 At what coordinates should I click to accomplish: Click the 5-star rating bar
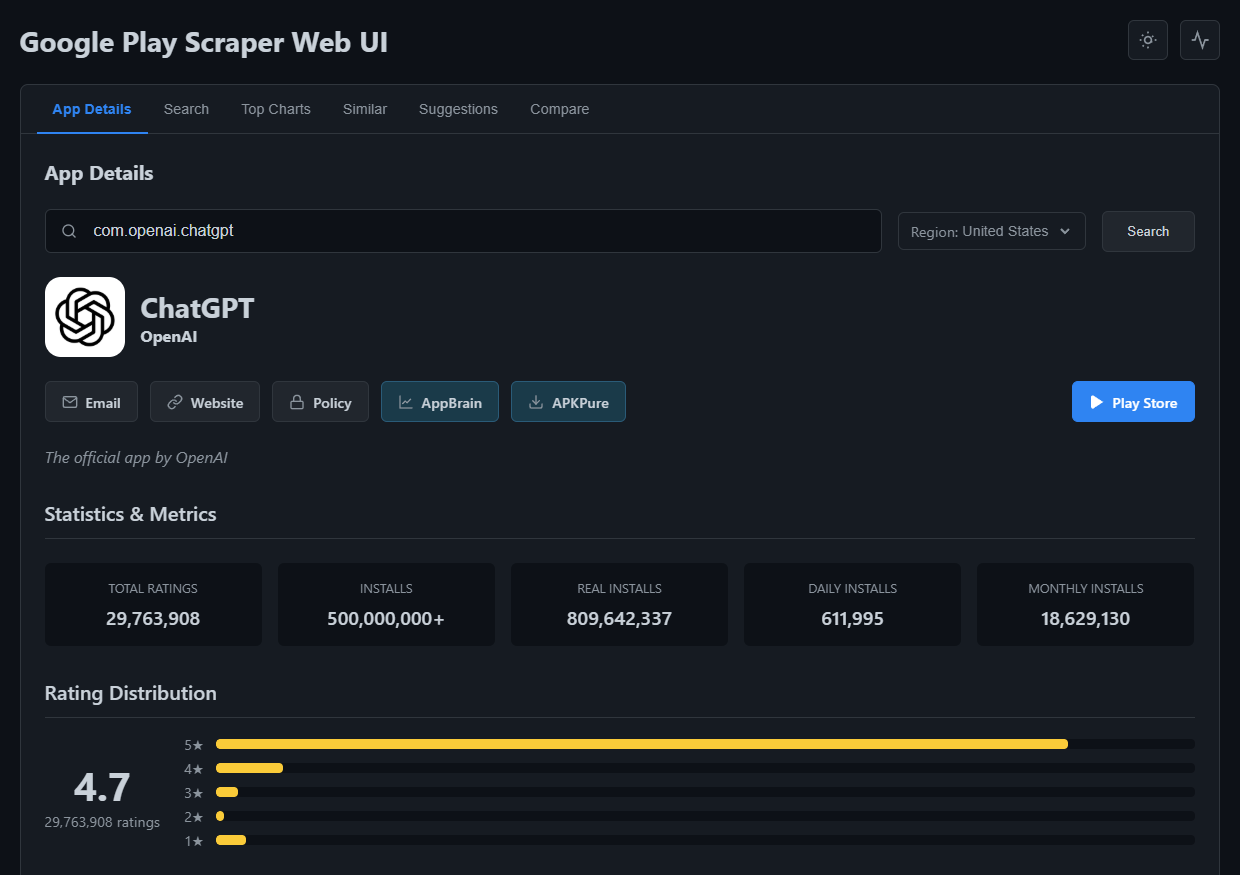(705, 744)
